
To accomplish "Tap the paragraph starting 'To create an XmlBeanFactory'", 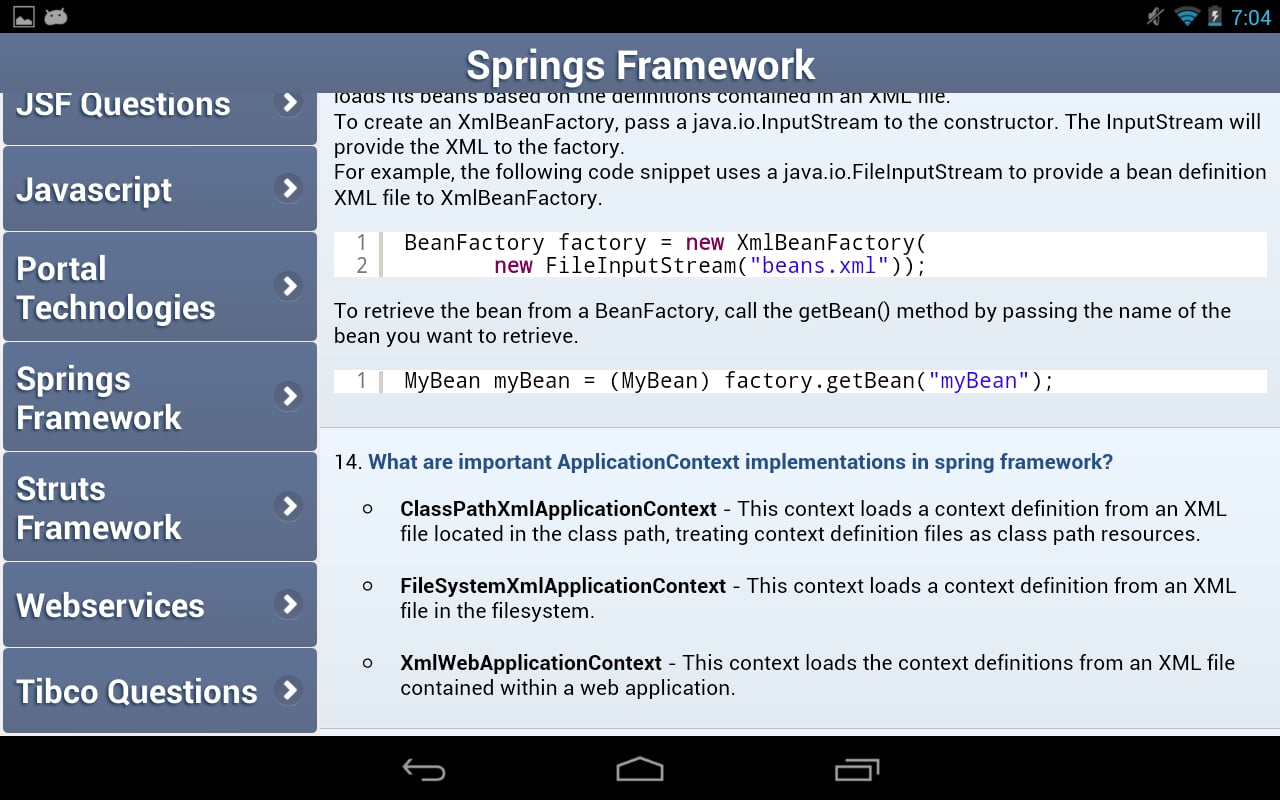I will [x=798, y=135].
